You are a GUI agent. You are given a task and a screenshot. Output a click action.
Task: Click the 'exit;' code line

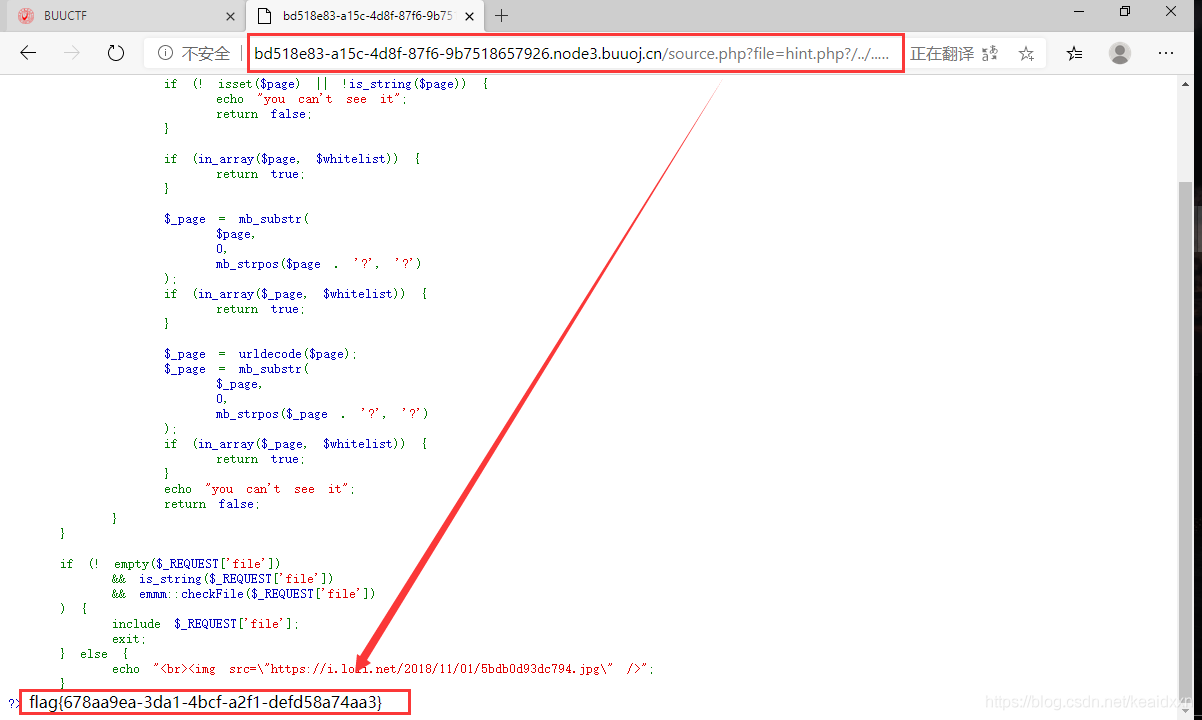(129, 639)
